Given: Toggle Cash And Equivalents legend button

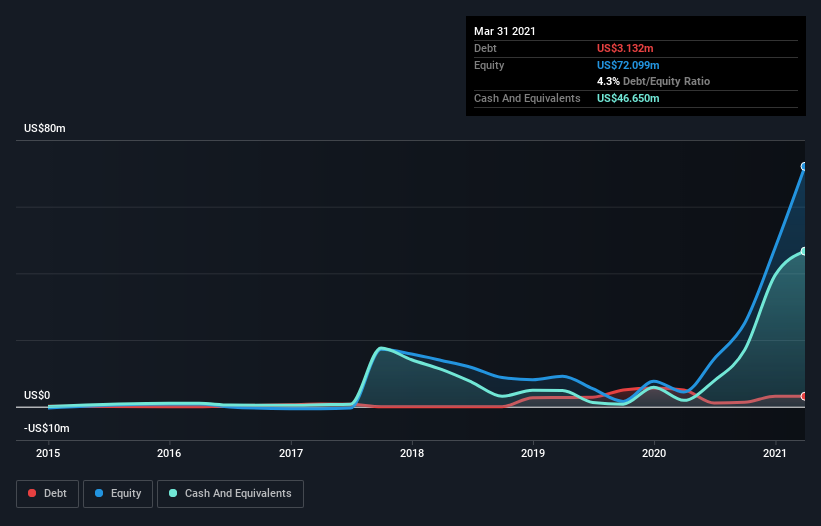Looking at the screenshot, I should pos(230,494).
